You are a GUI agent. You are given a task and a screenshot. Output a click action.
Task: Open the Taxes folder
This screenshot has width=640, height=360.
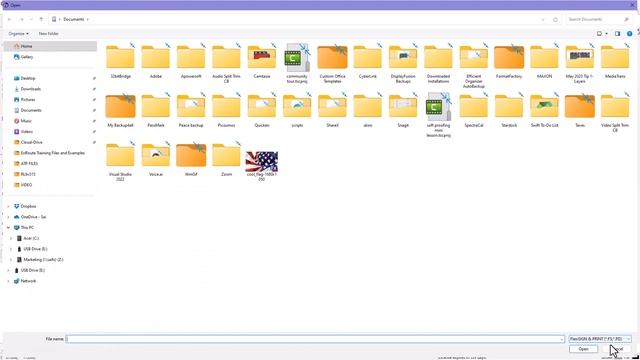pyautogui.click(x=580, y=110)
